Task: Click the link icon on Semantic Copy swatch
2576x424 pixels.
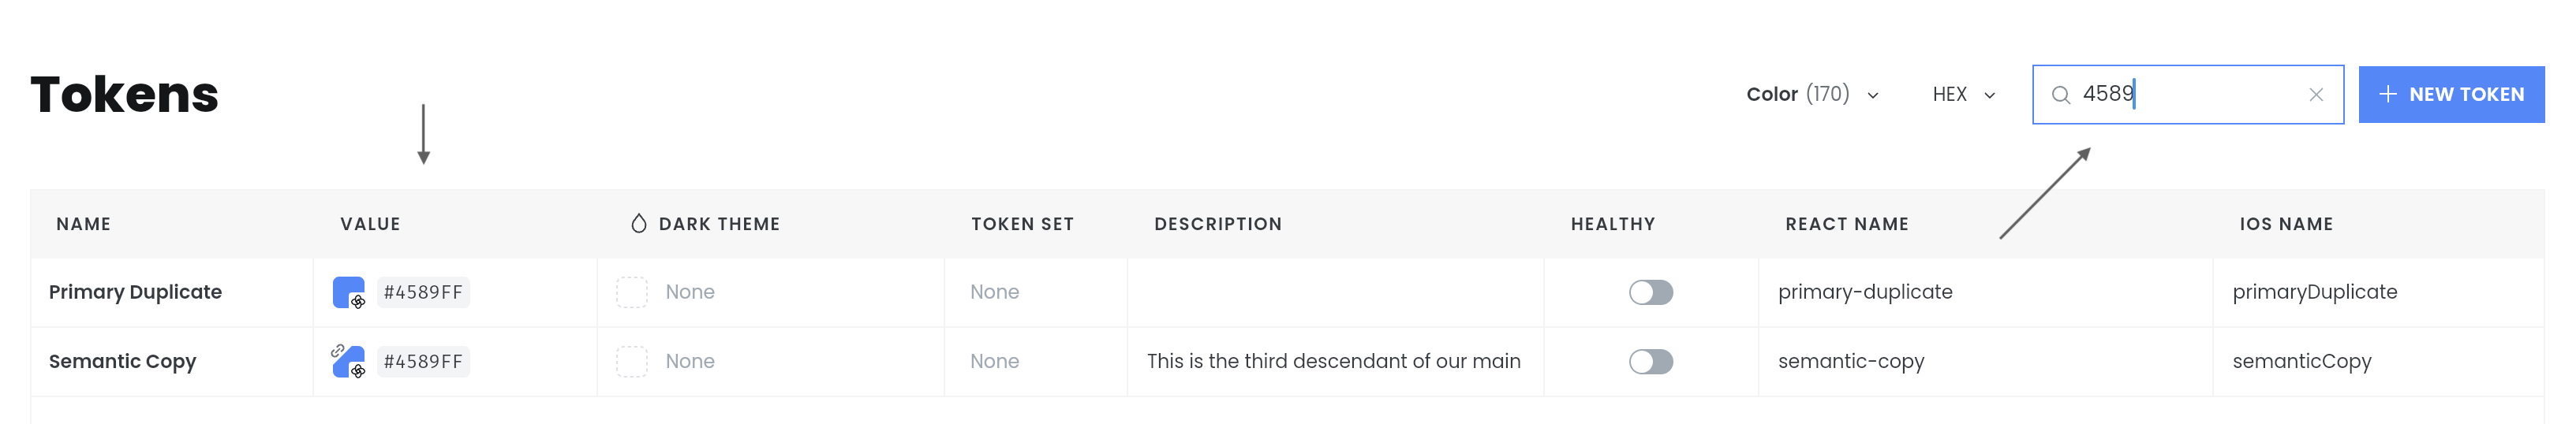Action: (338, 351)
